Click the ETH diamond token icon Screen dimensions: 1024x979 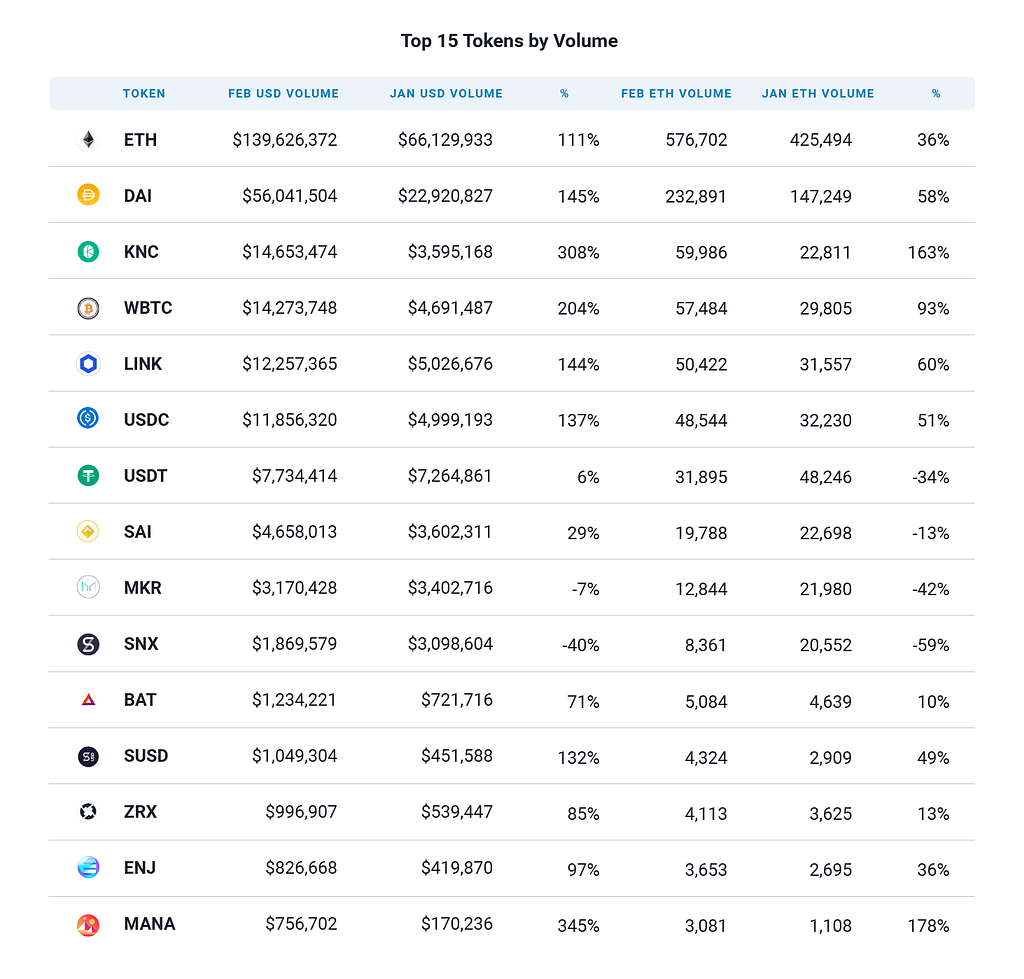point(88,140)
